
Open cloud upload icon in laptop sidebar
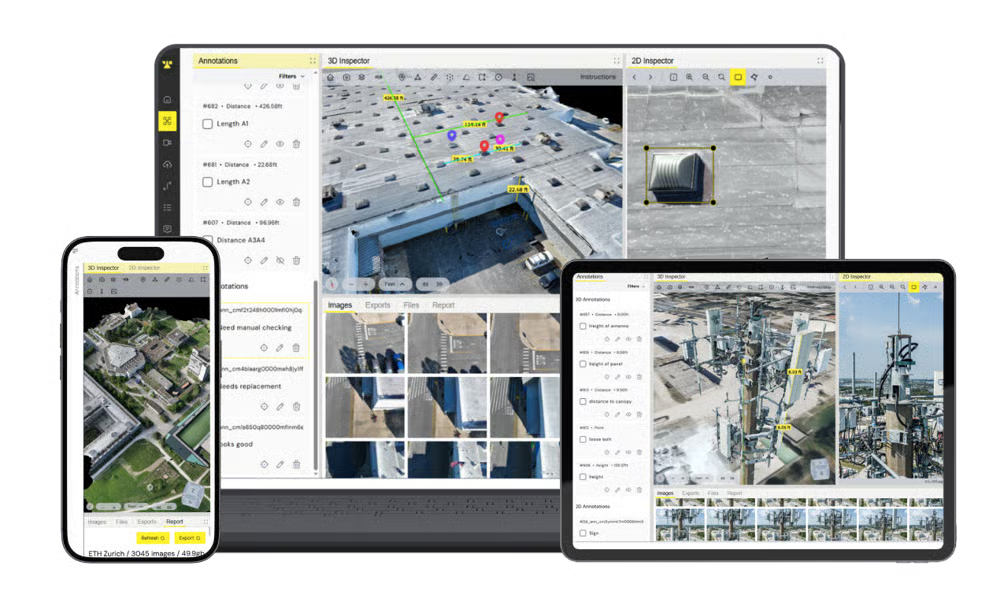[x=167, y=164]
